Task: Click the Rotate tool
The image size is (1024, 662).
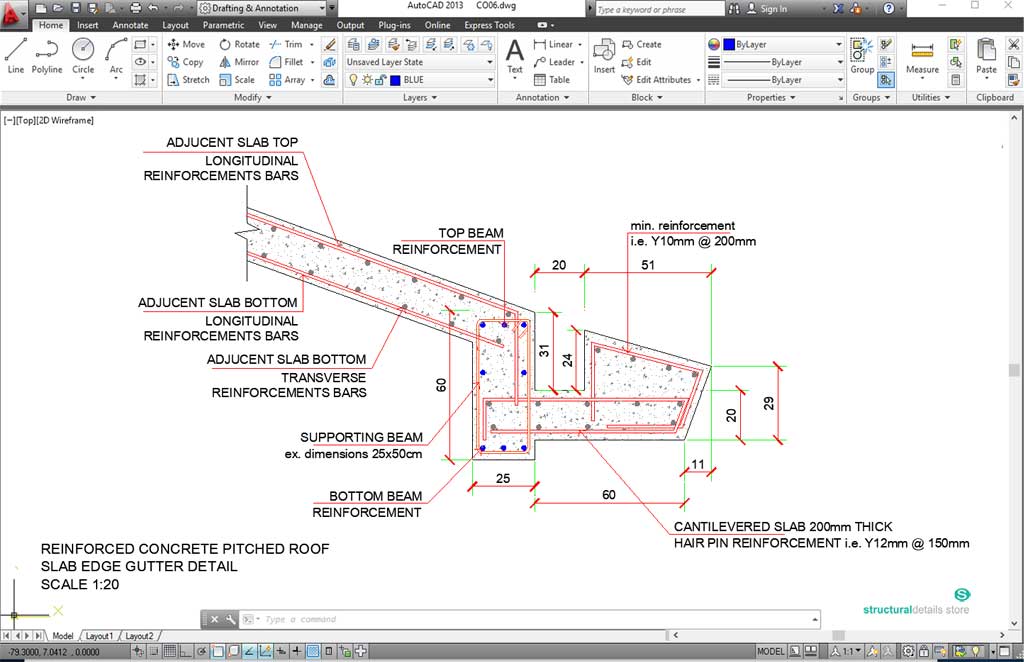Action: click(239, 44)
